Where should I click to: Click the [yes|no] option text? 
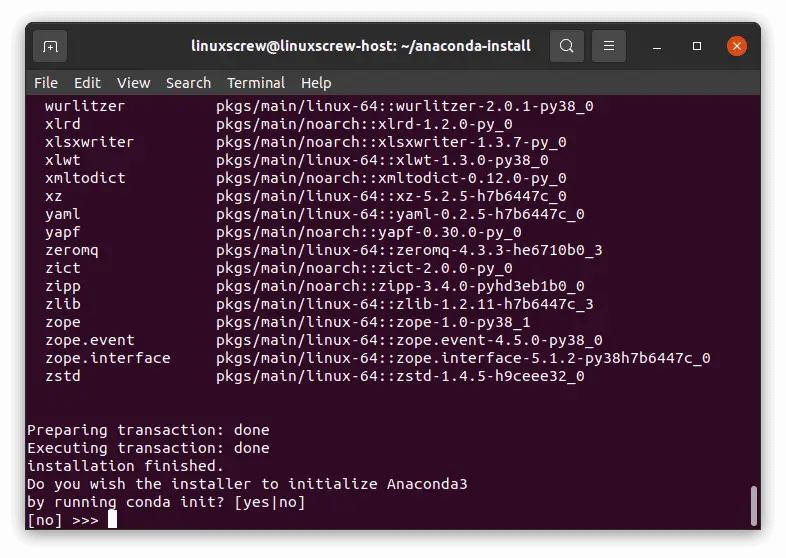click(270, 502)
